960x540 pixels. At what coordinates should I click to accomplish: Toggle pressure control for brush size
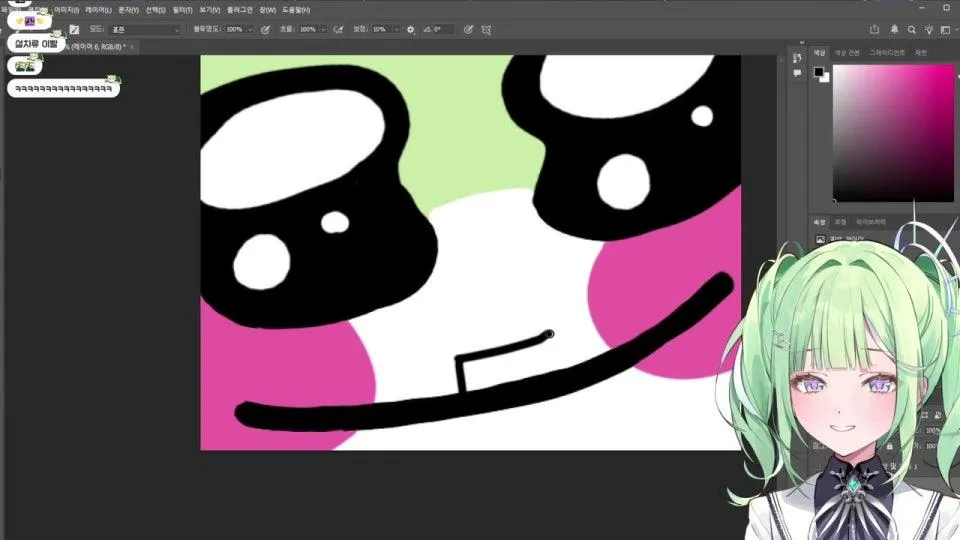pyautogui.click(x=468, y=29)
